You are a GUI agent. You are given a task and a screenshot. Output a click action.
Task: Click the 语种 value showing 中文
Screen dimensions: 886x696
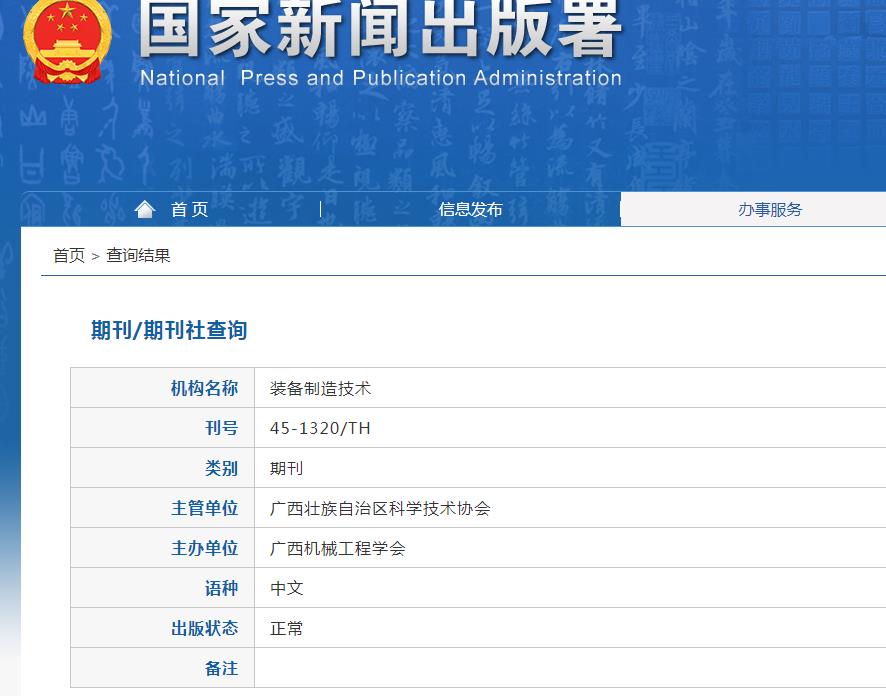coord(286,587)
